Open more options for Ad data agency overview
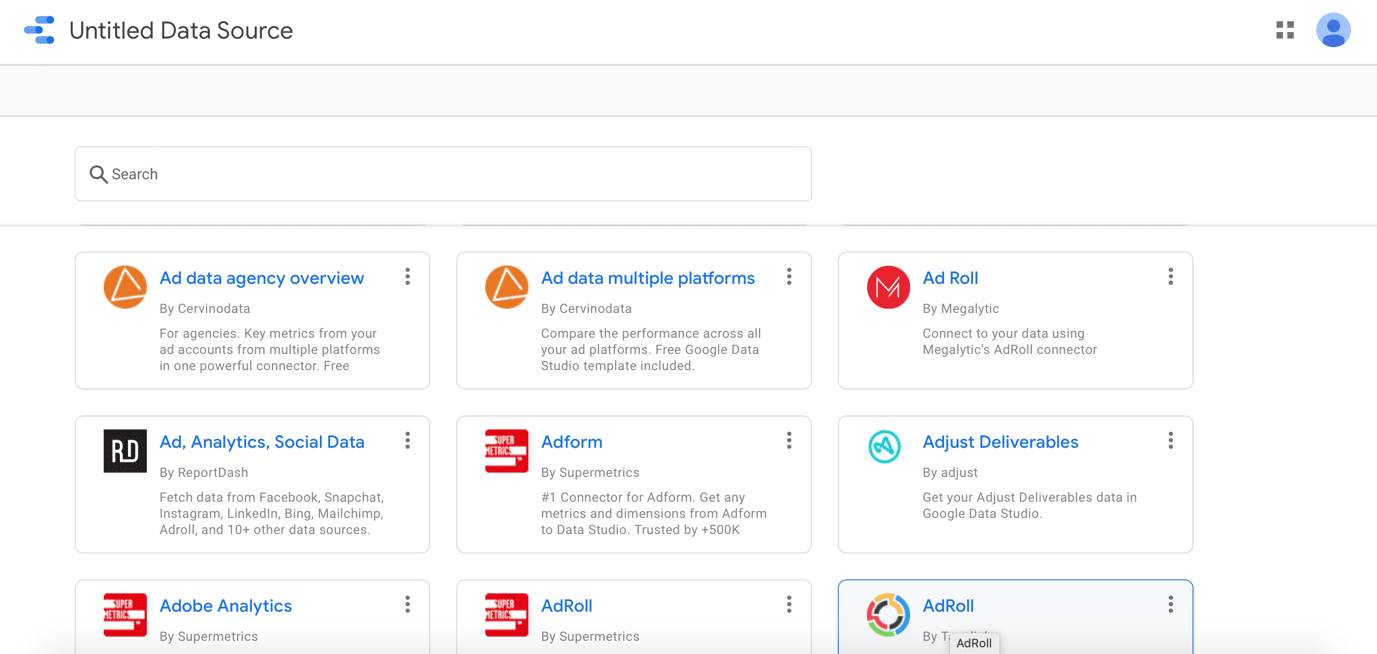The image size is (1377, 654). [408, 277]
